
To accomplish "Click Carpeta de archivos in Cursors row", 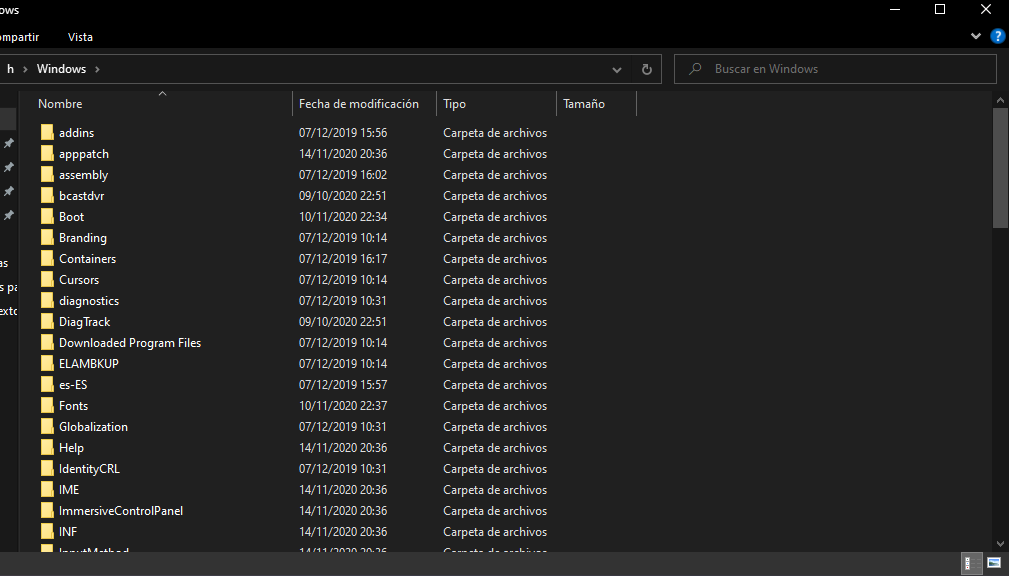I will pyautogui.click(x=495, y=280).
